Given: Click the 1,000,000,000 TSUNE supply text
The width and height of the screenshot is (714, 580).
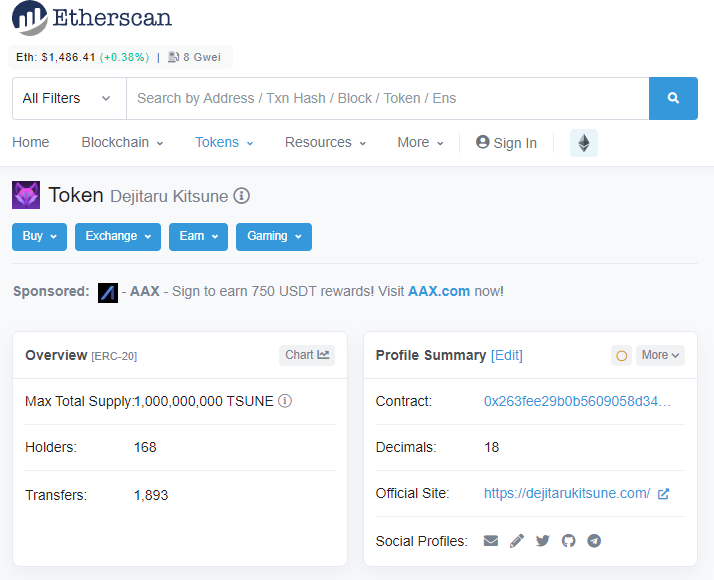Looking at the screenshot, I should click(x=204, y=401).
